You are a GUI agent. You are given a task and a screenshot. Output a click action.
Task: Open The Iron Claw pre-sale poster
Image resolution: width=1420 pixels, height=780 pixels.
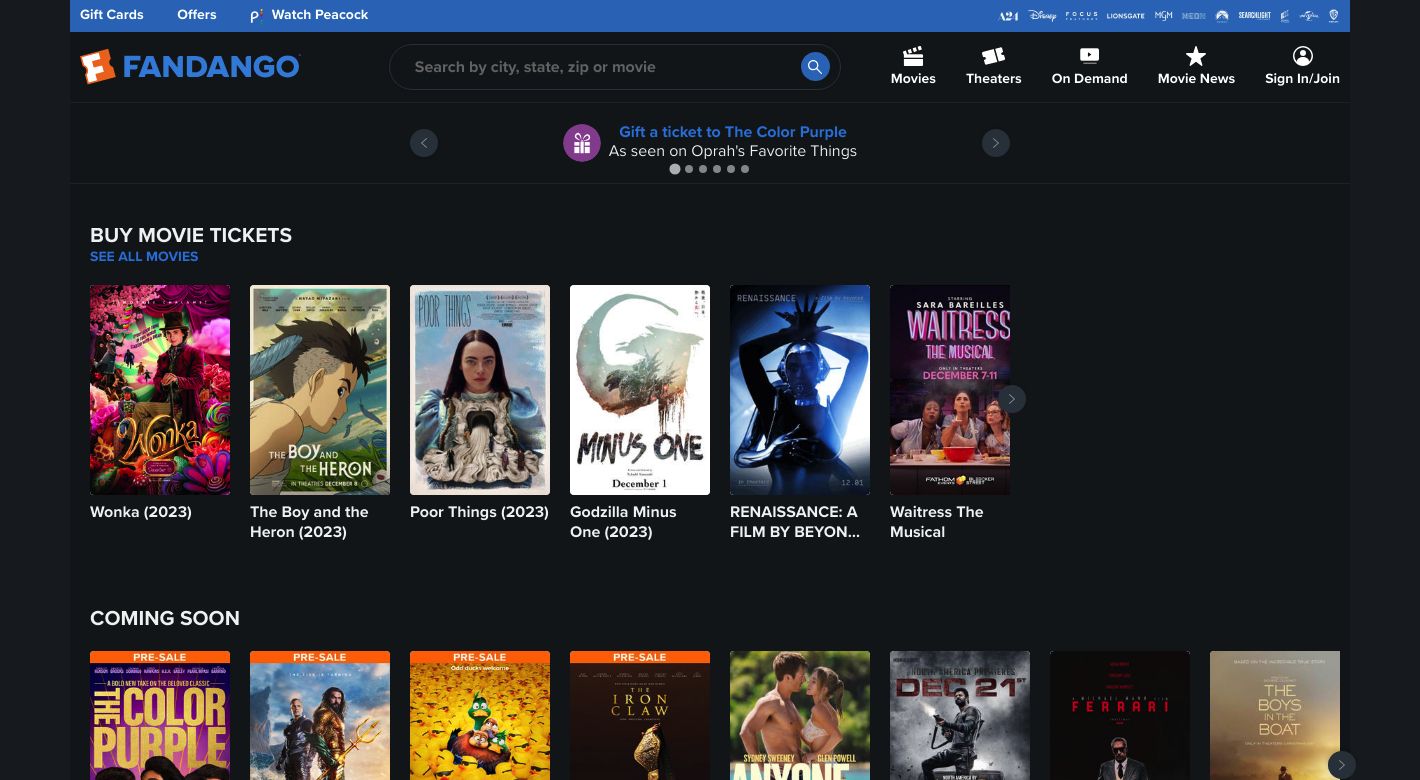(640, 716)
